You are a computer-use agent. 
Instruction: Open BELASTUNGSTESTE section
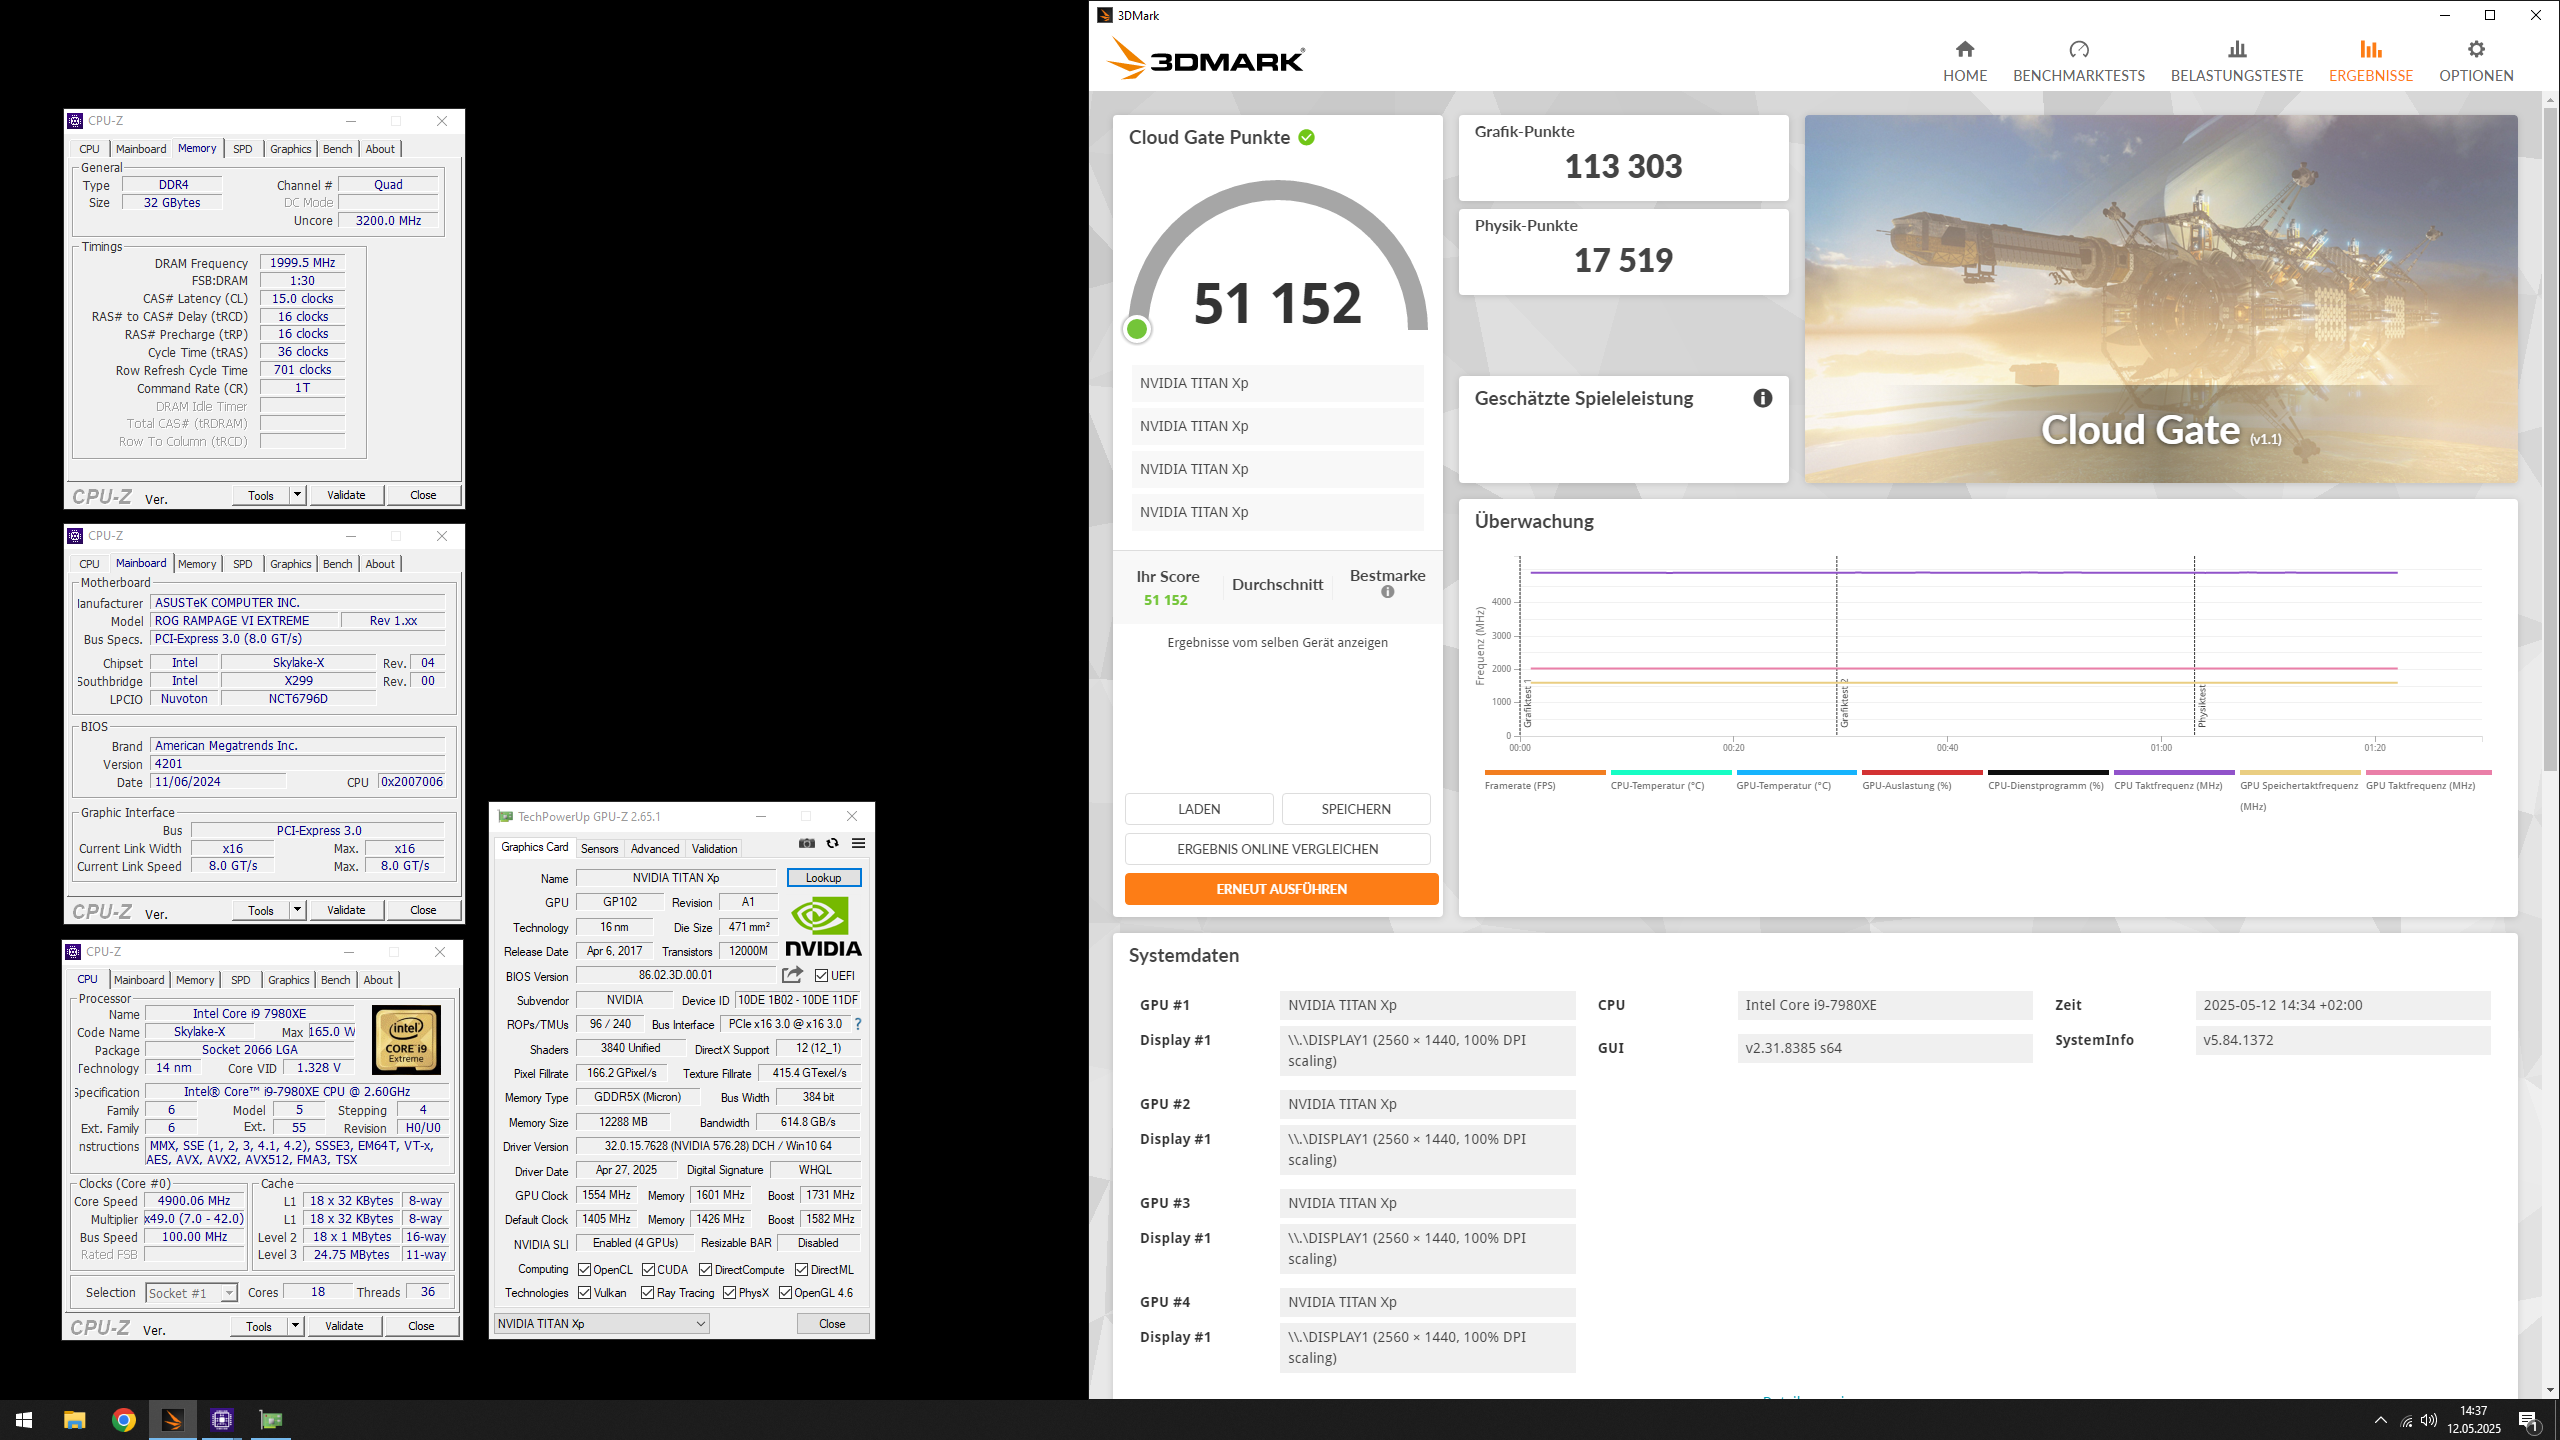tap(2236, 61)
